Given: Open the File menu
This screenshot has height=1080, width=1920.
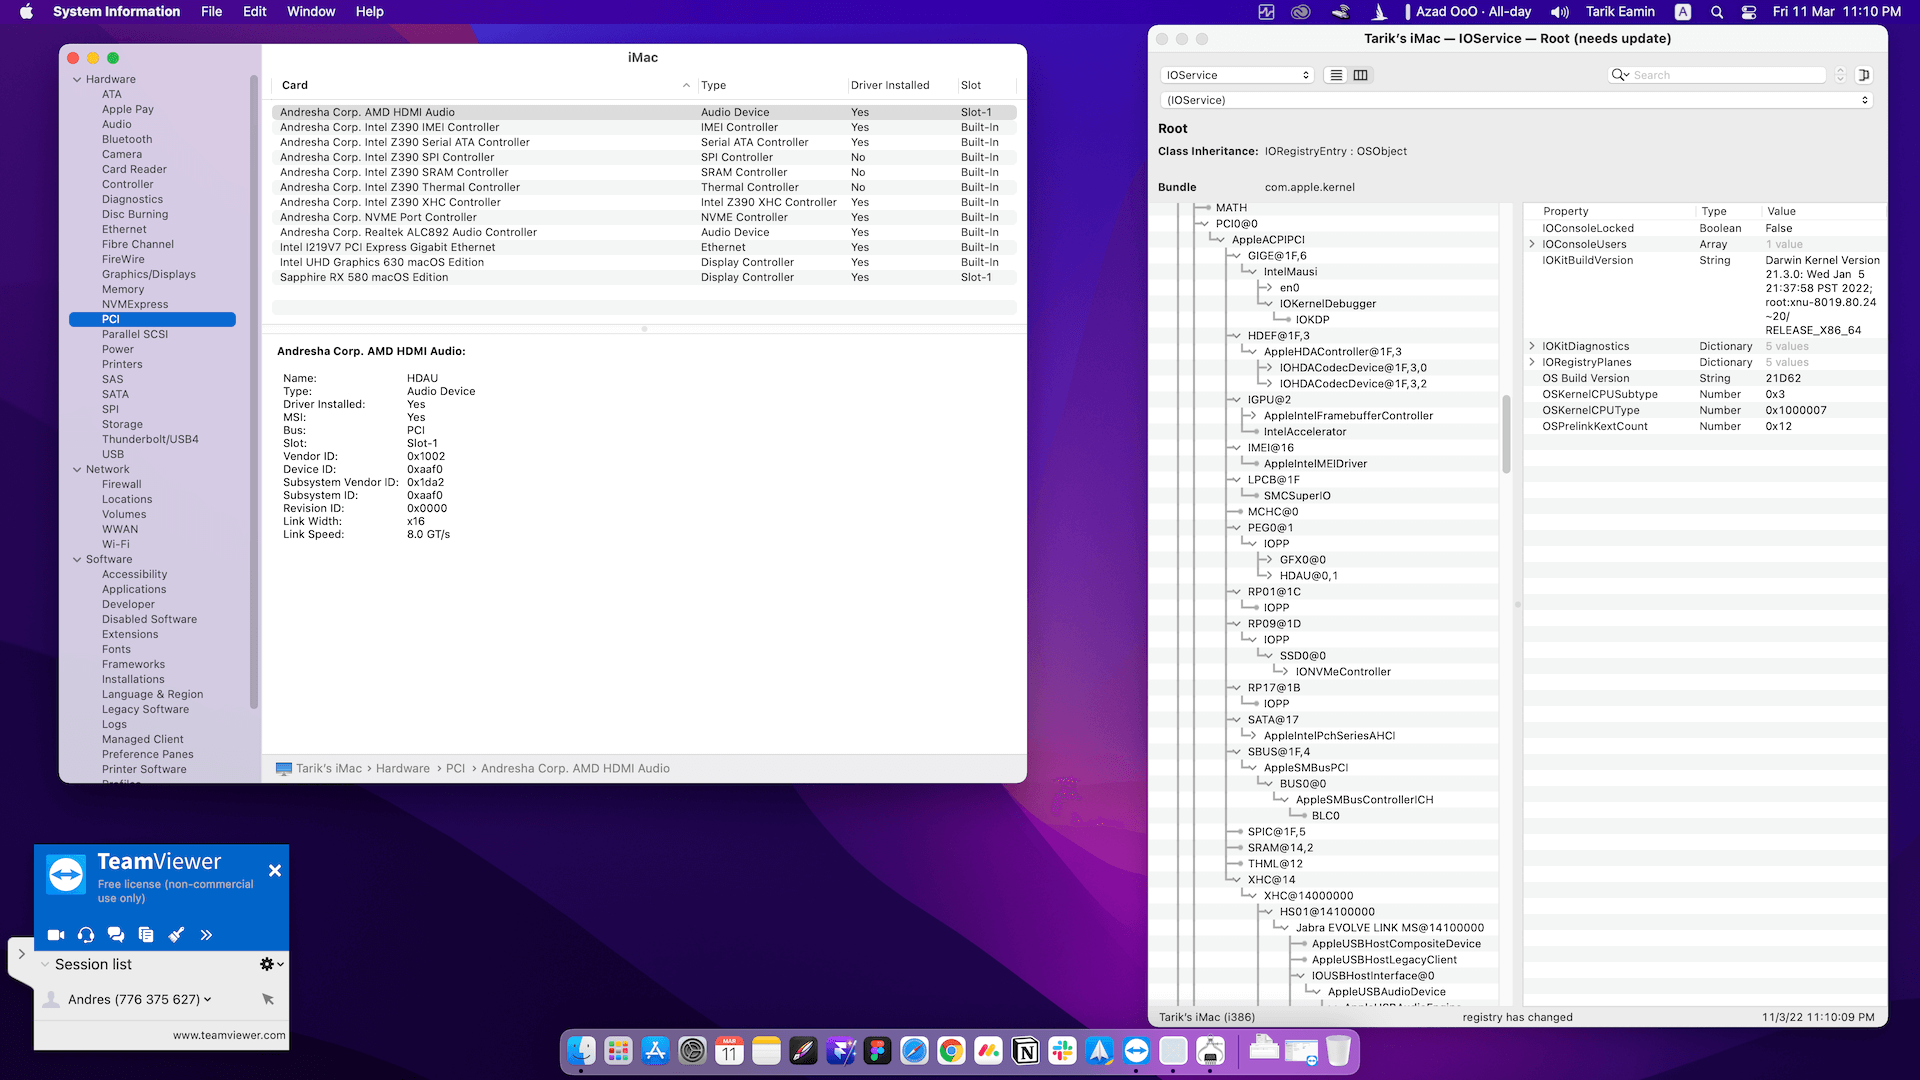Looking at the screenshot, I should click(212, 12).
